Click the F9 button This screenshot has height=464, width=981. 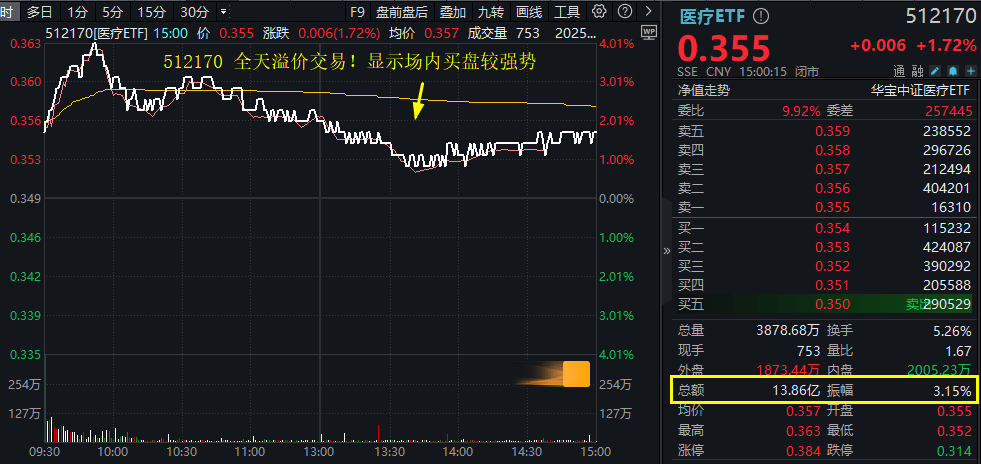[357, 11]
